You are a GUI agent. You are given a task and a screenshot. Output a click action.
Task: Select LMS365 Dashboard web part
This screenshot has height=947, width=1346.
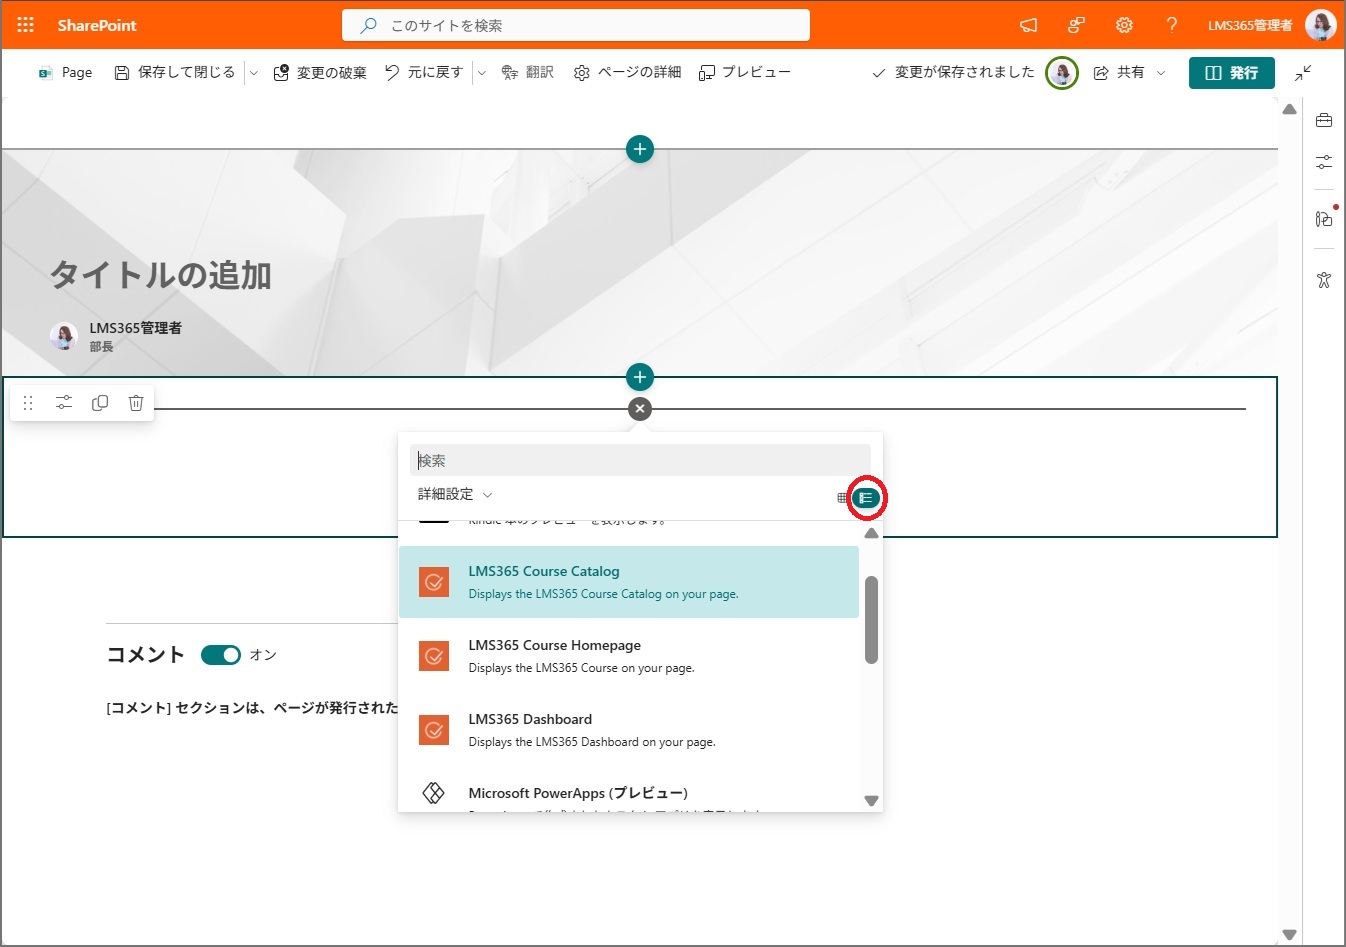[x=629, y=730]
